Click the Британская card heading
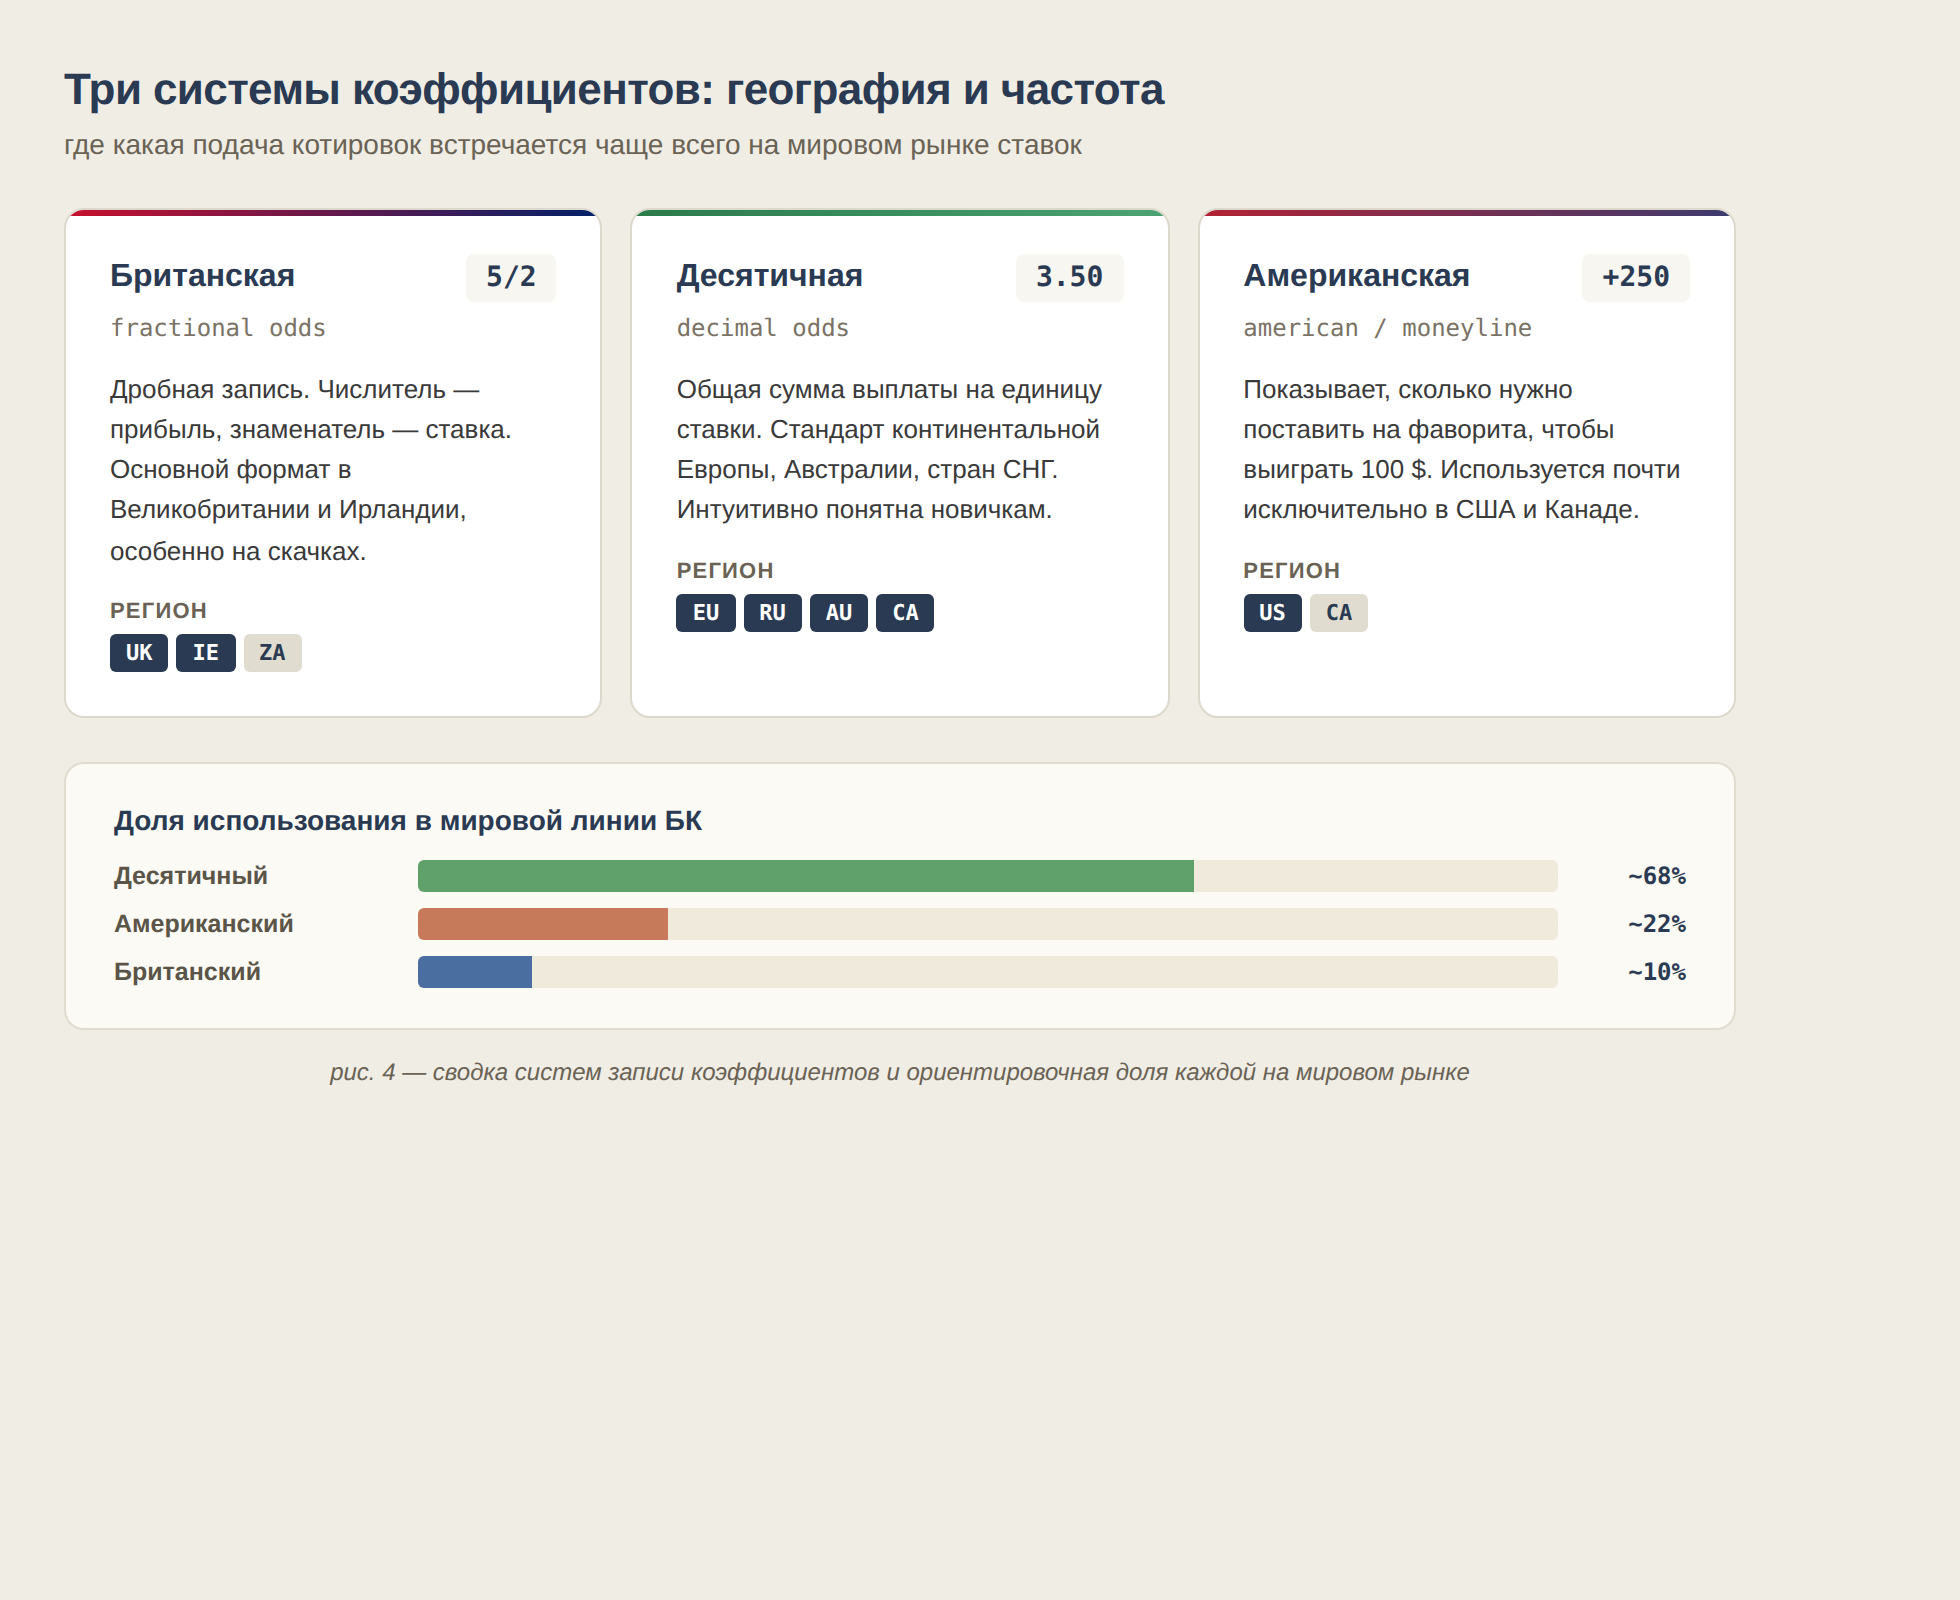1960x1600 pixels. pos(202,275)
